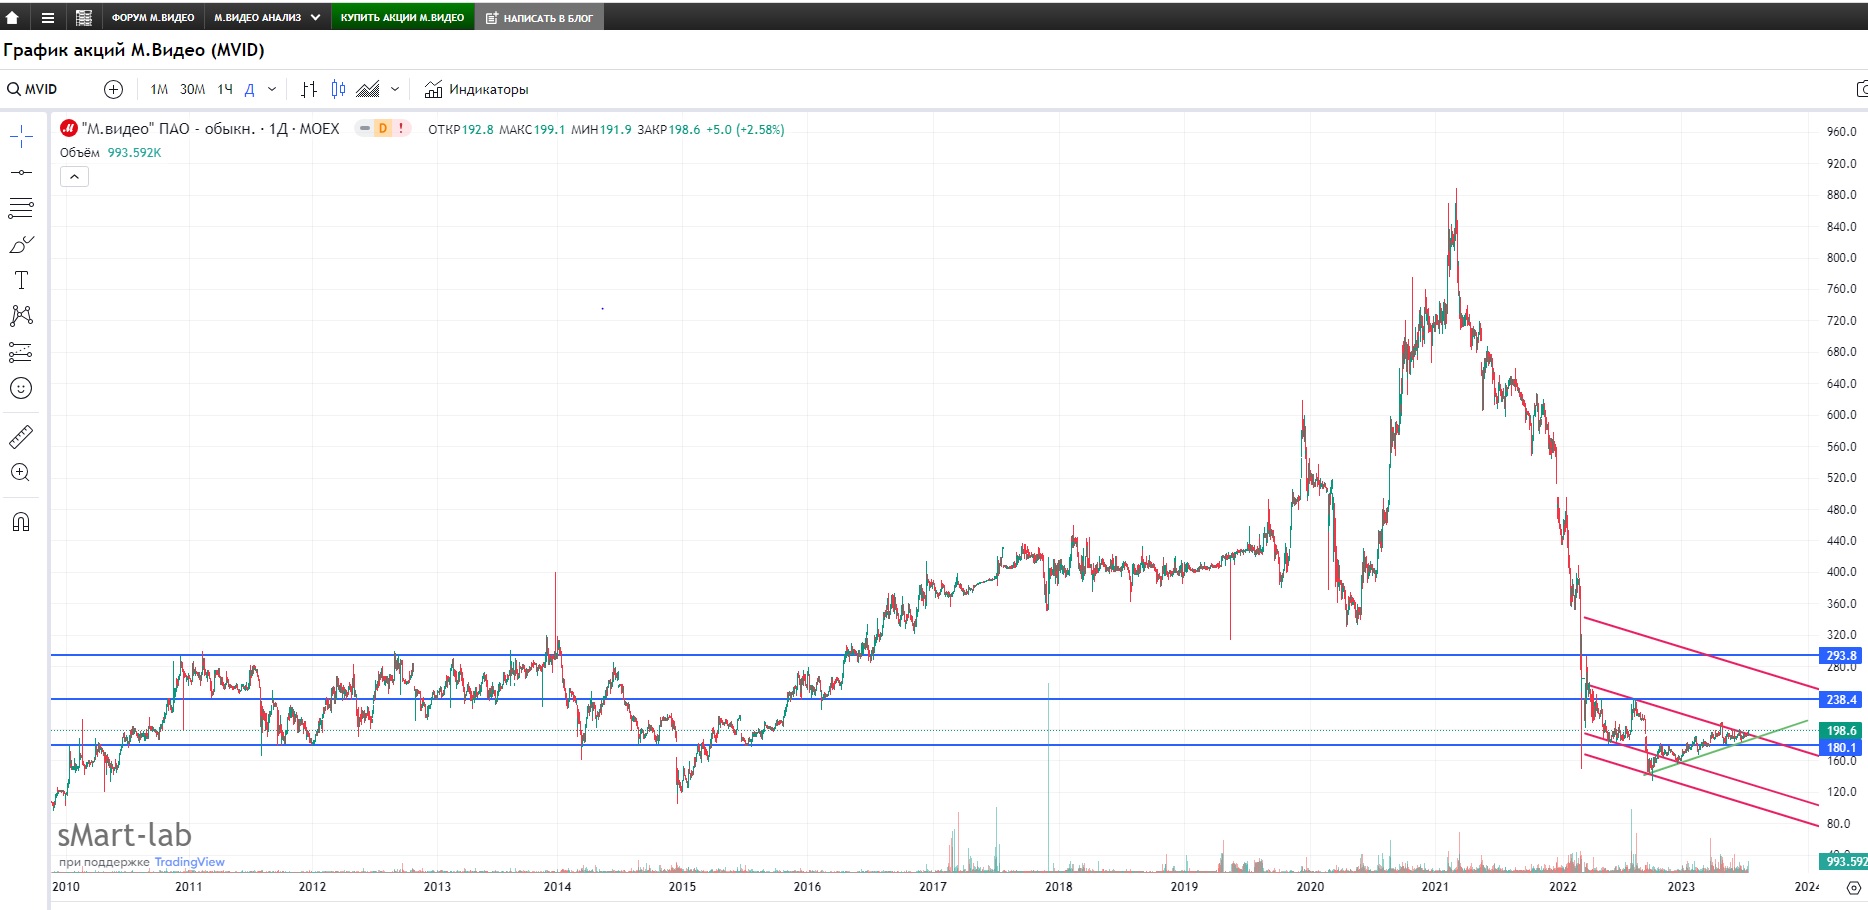Select the zoom in tool
Image resolution: width=1868 pixels, height=910 pixels.
coord(21,473)
